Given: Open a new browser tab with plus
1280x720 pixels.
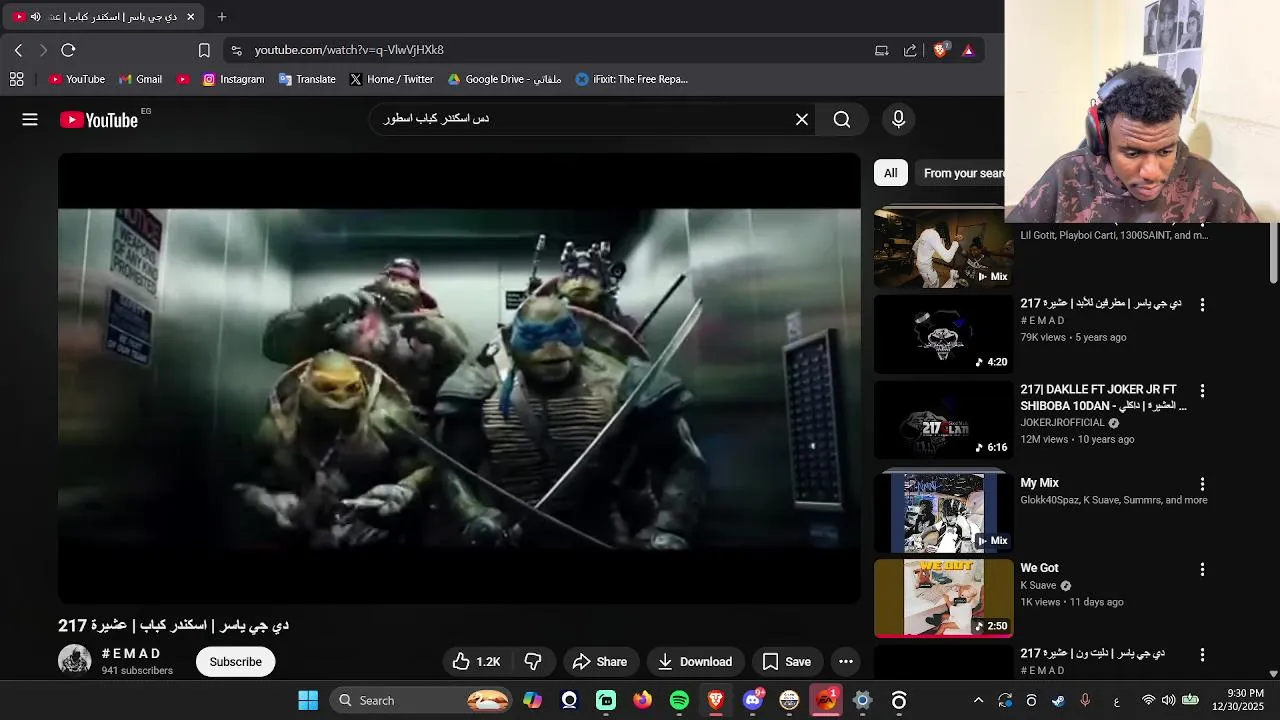Looking at the screenshot, I should [x=222, y=17].
